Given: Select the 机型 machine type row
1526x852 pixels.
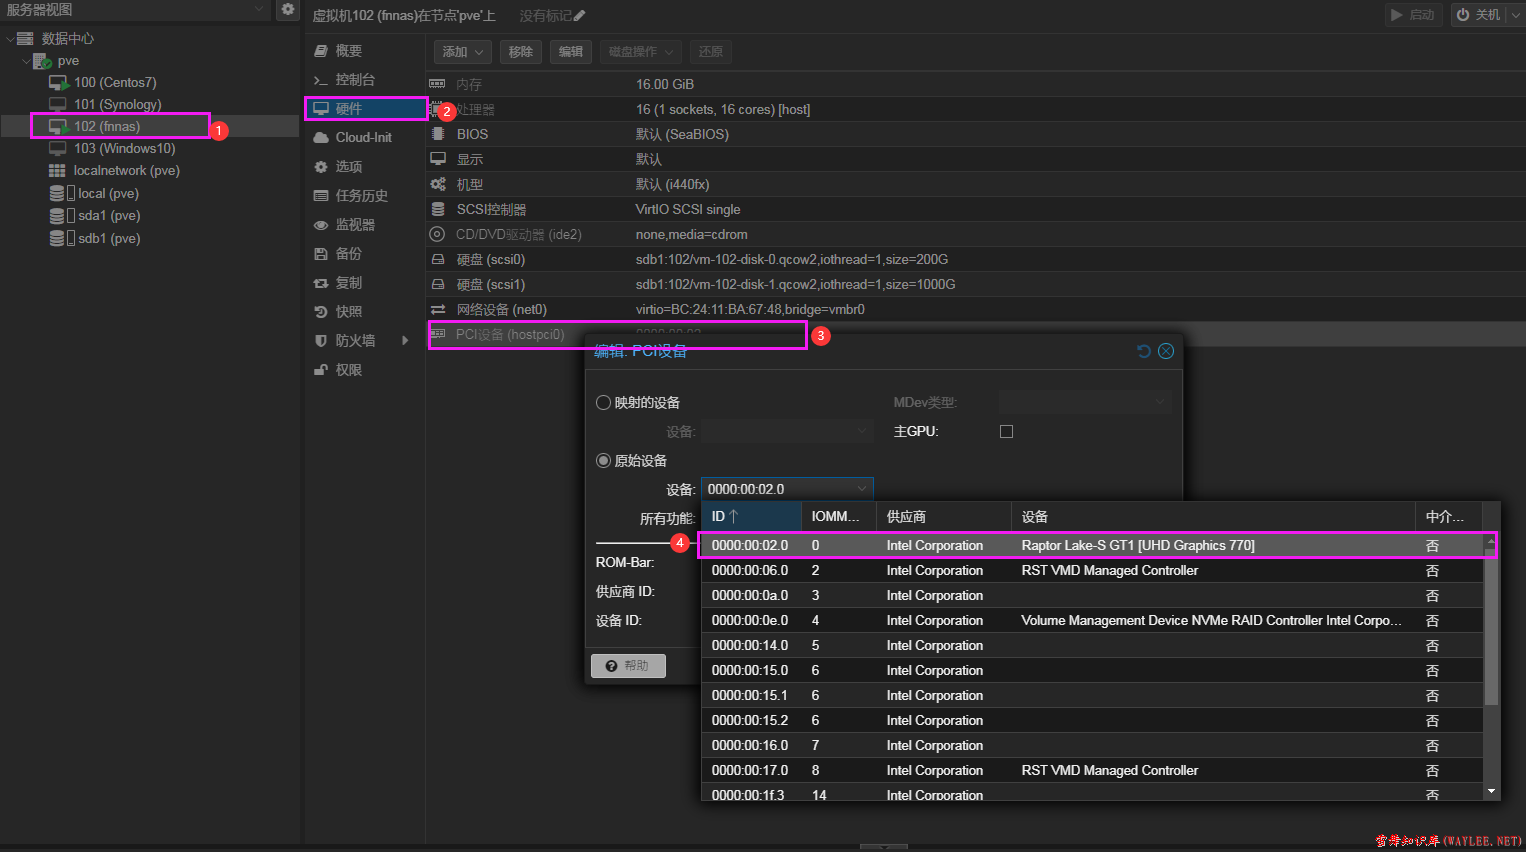Looking at the screenshot, I should pyautogui.click(x=976, y=184).
